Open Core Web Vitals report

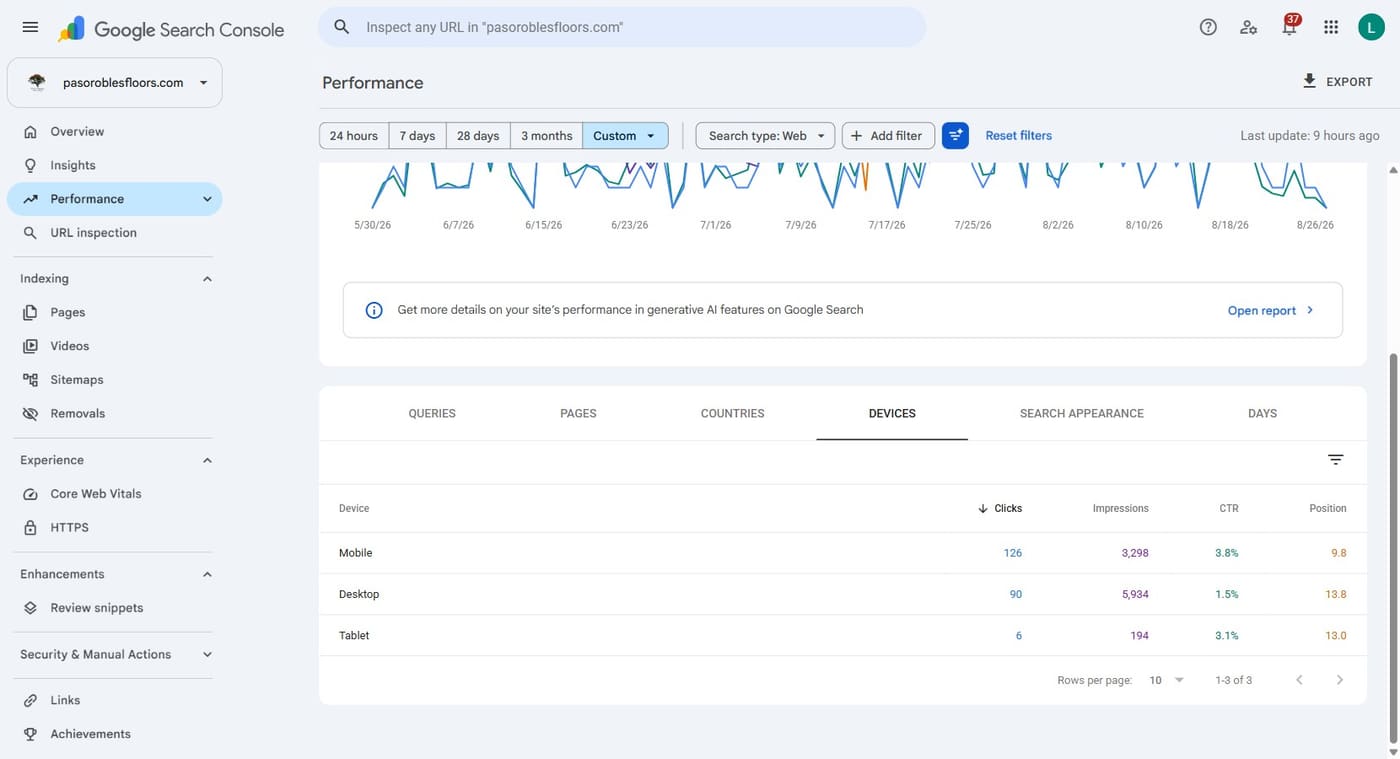tap(114, 494)
